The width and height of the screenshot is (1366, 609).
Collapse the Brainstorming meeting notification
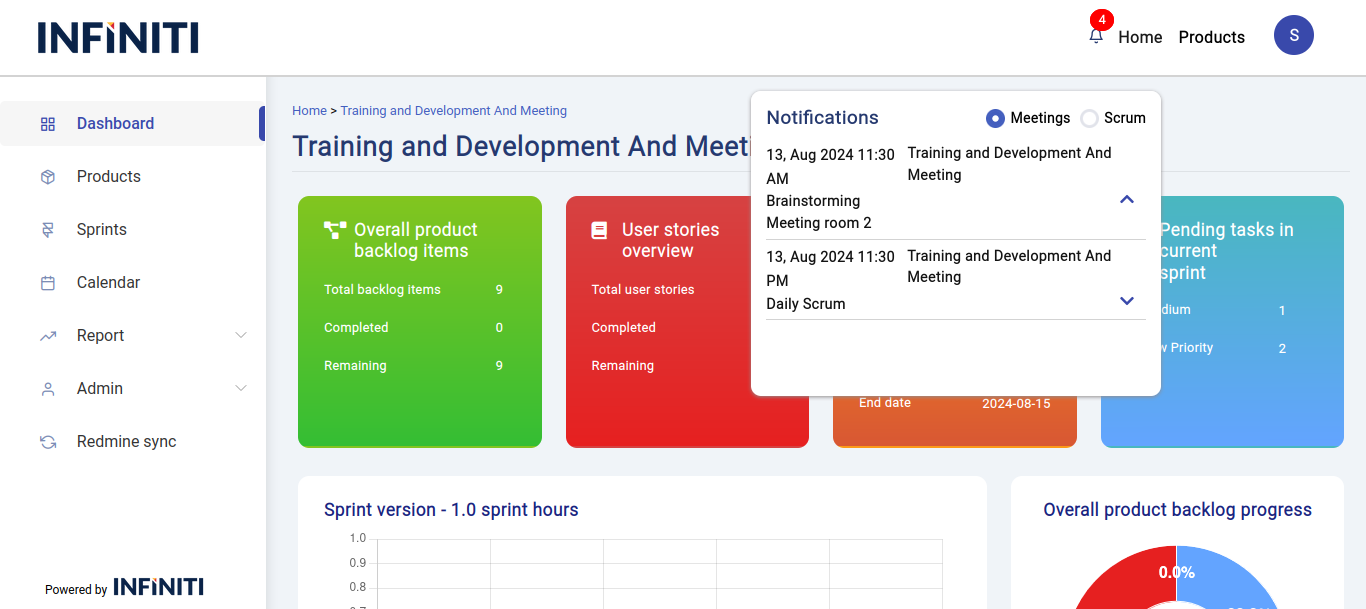(1127, 199)
